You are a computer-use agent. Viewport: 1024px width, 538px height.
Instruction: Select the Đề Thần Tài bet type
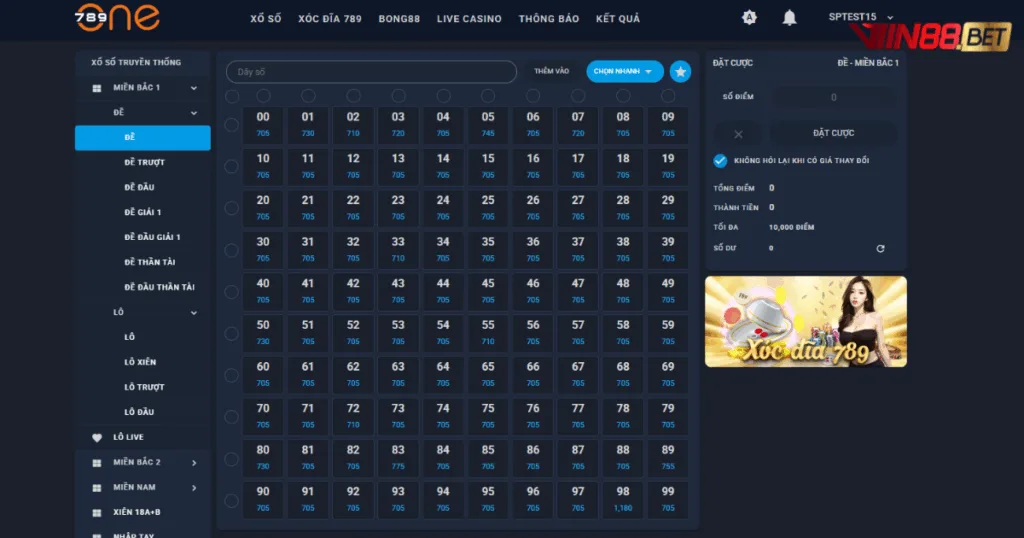150,262
